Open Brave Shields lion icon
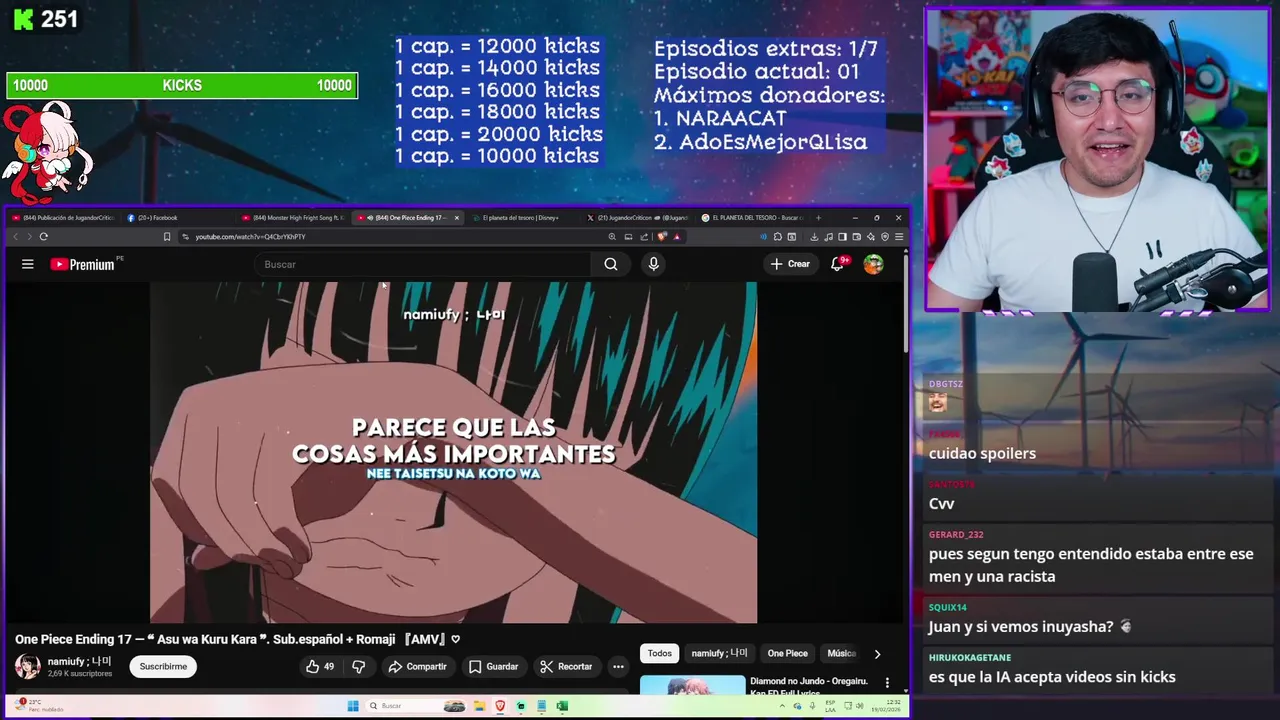Viewport: 1280px width, 720px height. click(x=662, y=237)
